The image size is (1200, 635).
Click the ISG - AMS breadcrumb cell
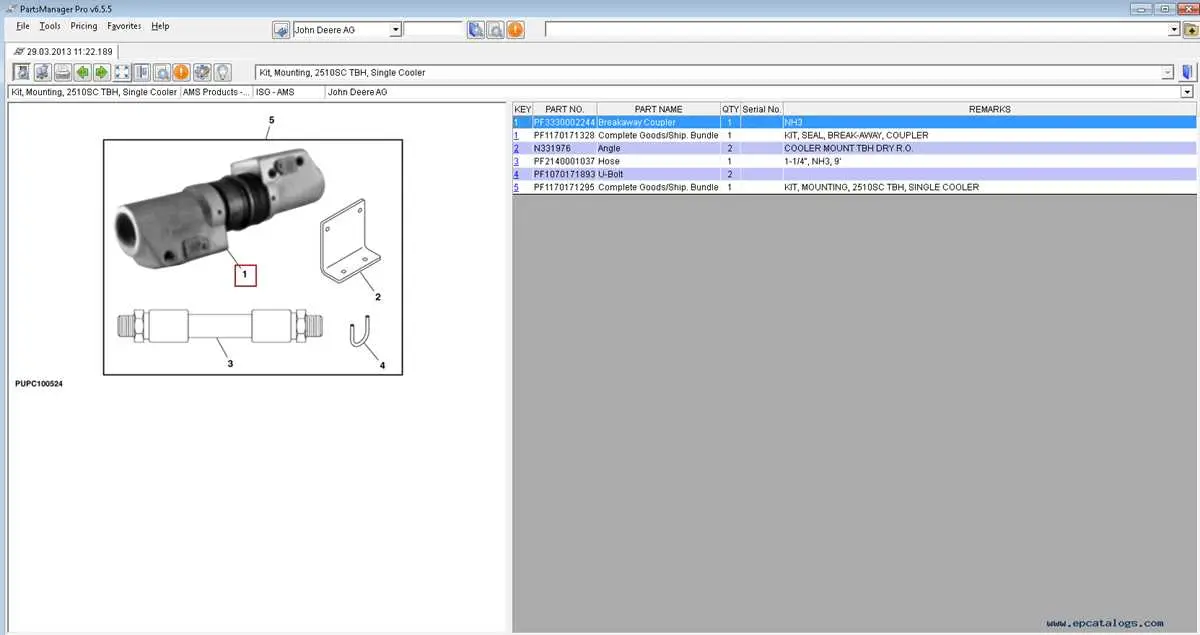289,92
